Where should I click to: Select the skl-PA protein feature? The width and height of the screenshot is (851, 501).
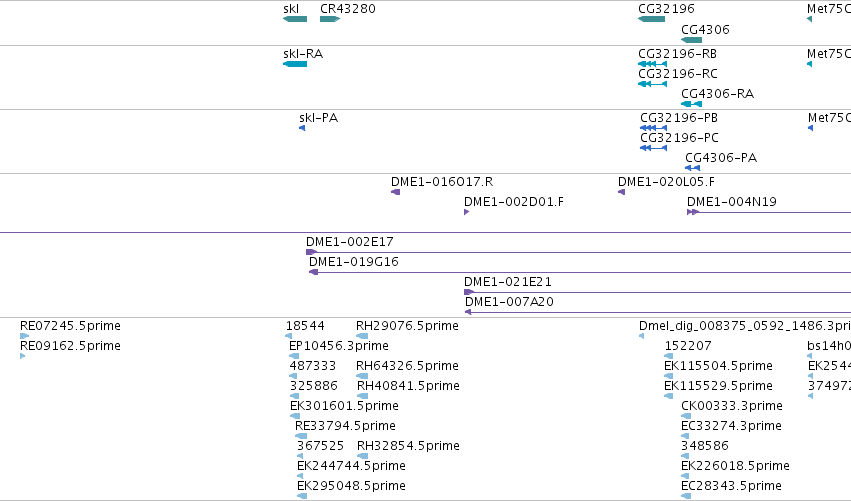302,128
